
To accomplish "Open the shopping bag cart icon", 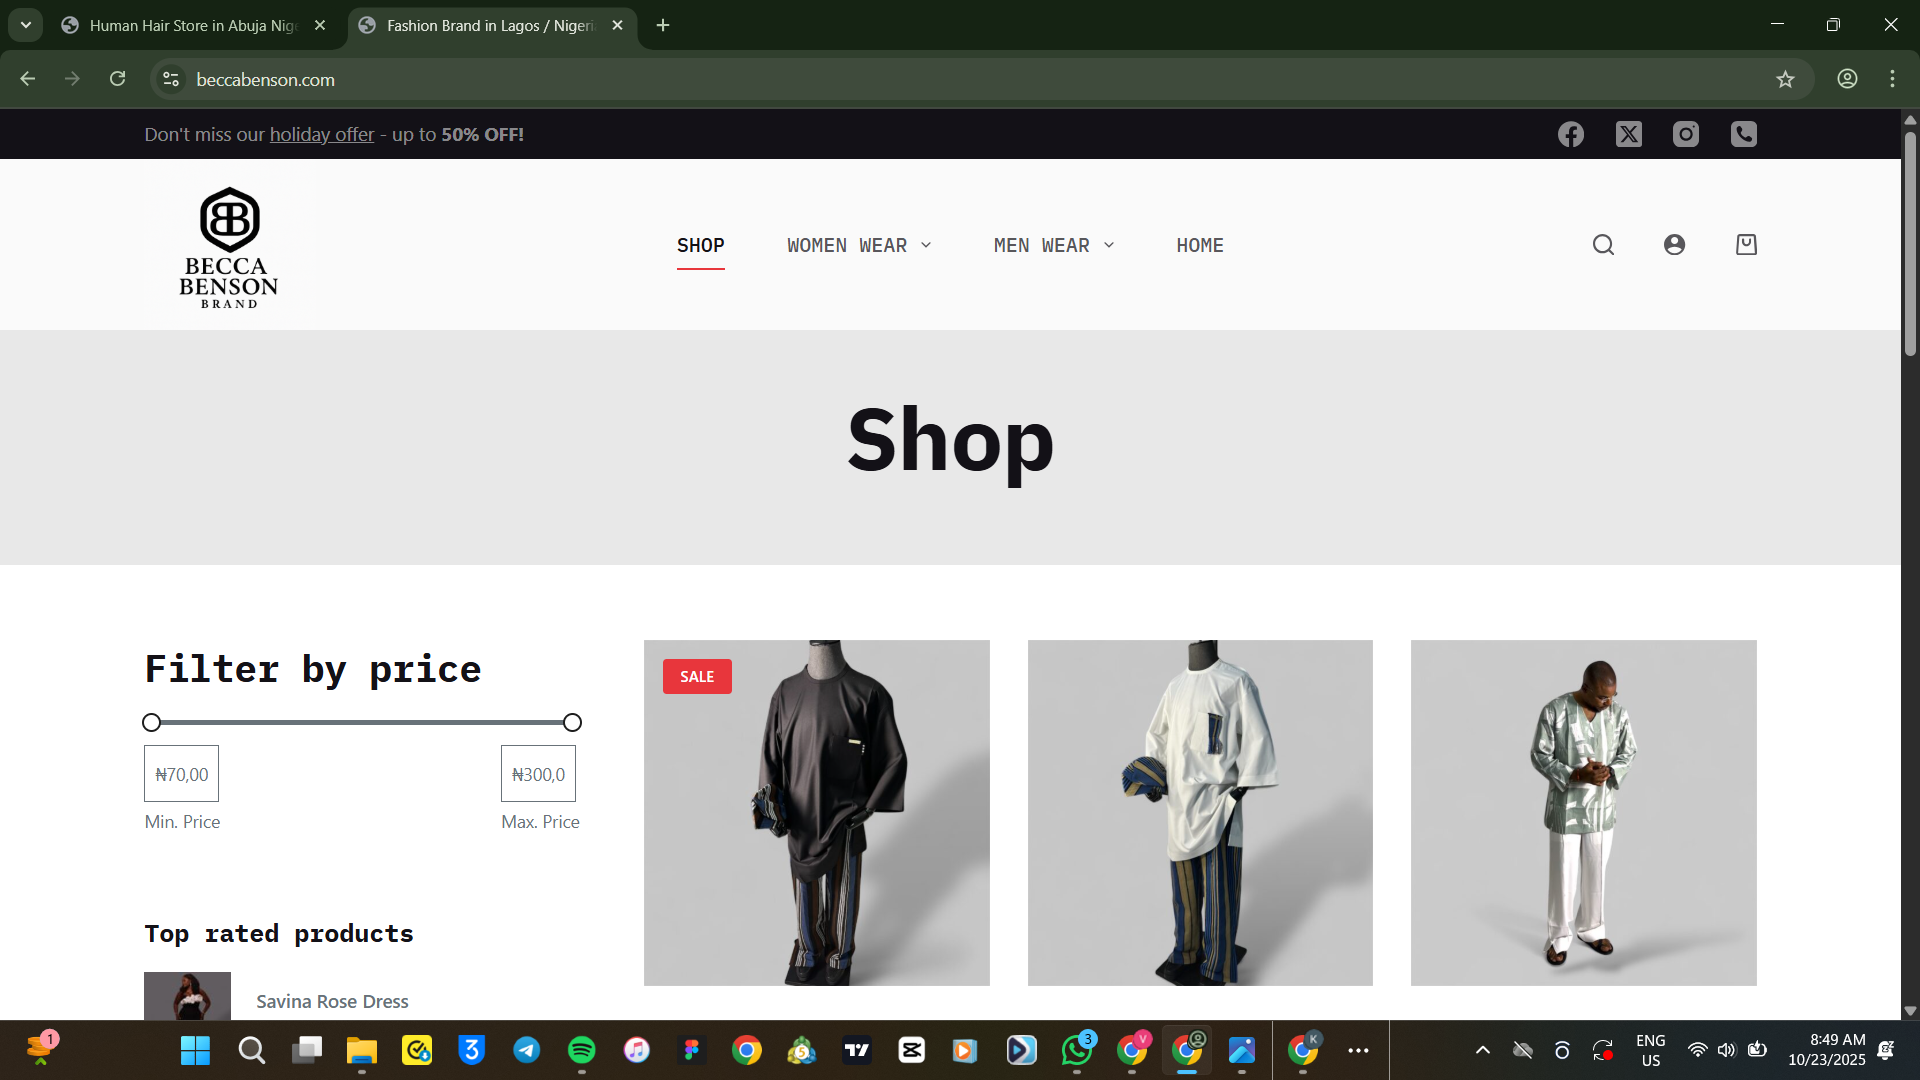I will [x=1746, y=245].
